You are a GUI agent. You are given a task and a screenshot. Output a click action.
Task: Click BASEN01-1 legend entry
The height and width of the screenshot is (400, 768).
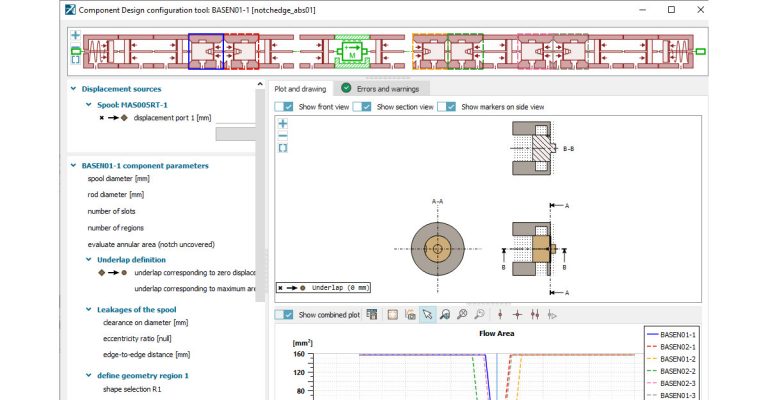671,335
